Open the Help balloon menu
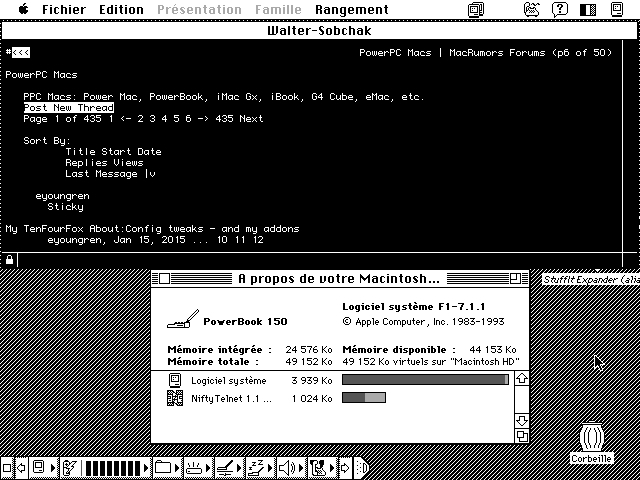The width and height of the screenshot is (640, 480). click(x=560, y=9)
